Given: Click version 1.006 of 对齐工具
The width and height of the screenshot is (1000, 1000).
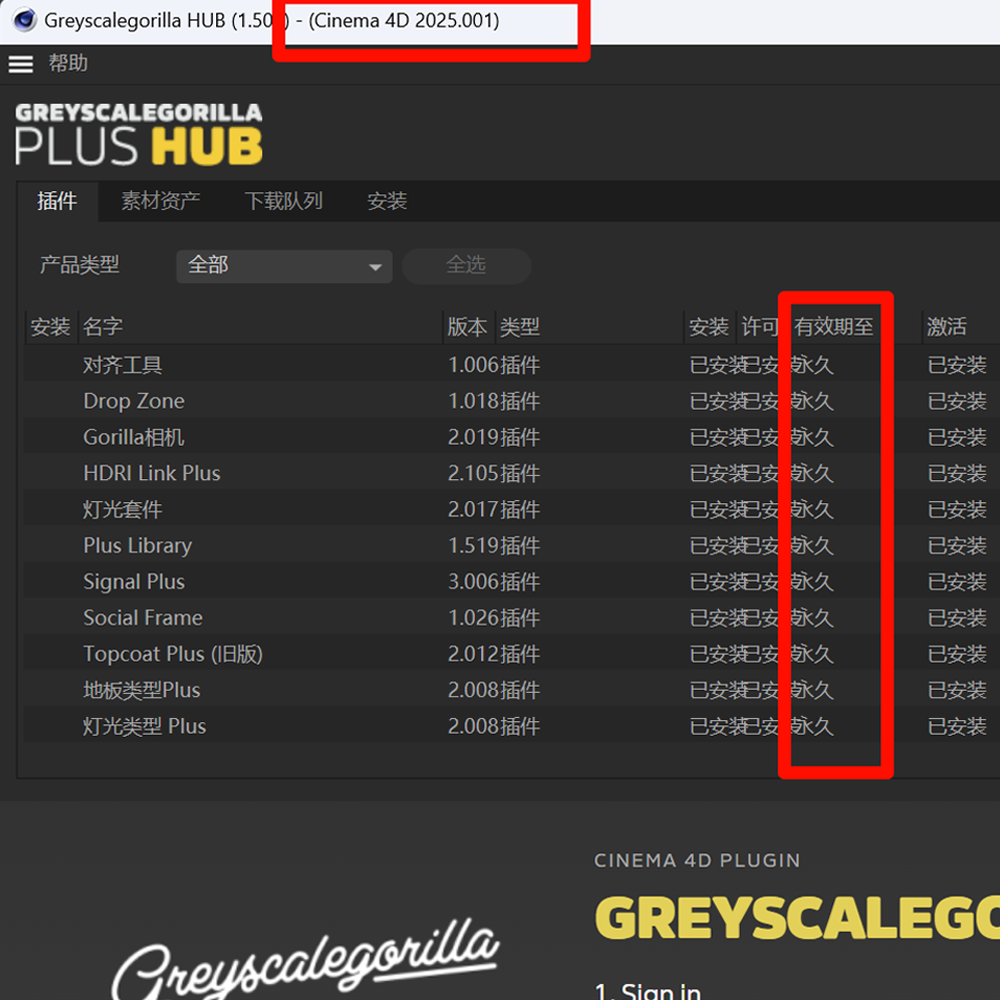Looking at the screenshot, I should pyautogui.click(x=473, y=365).
